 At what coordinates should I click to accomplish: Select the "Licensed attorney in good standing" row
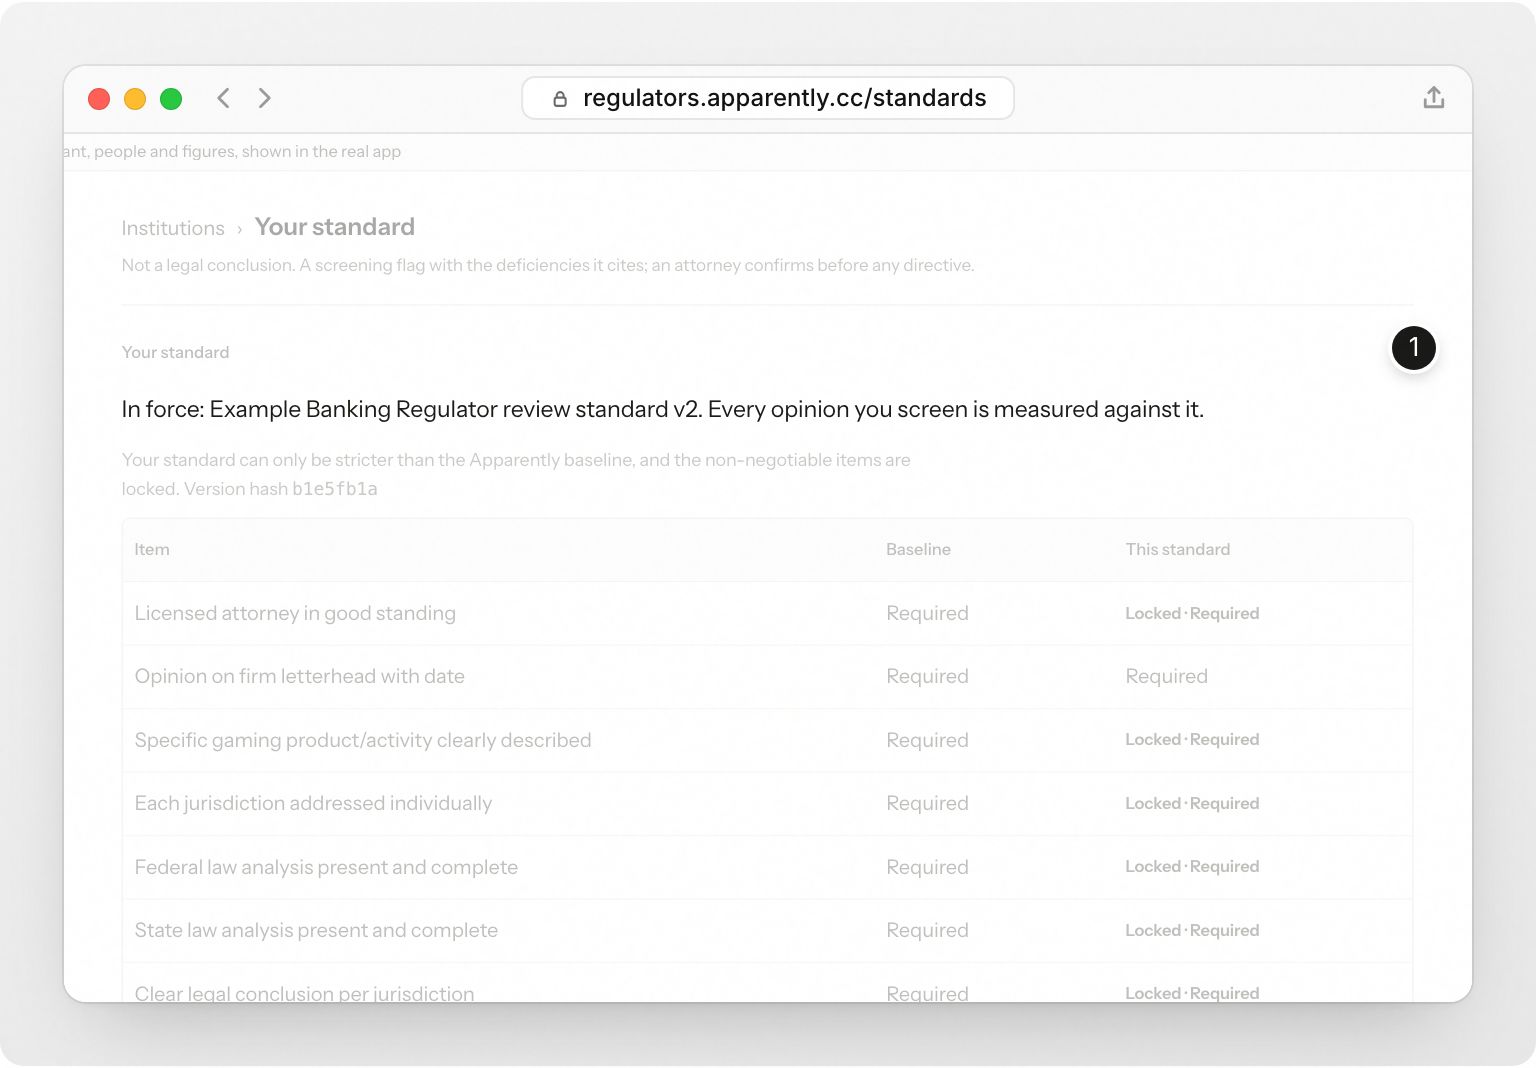pyautogui.click(x=767, y=613)
